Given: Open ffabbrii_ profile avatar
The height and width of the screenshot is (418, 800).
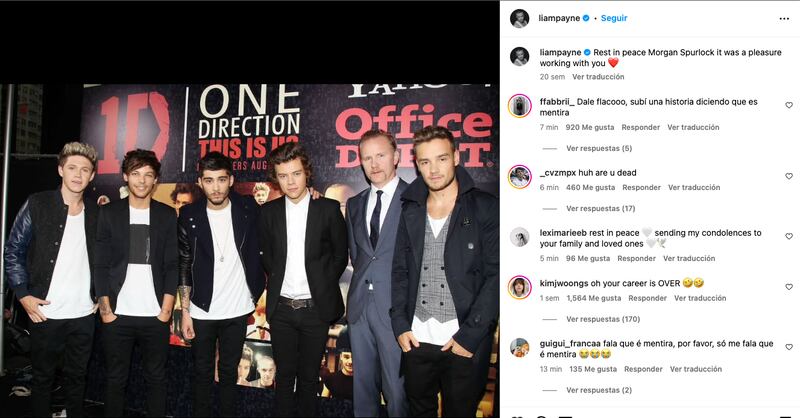Looking at the screenshot, I should tap(519, 106).
